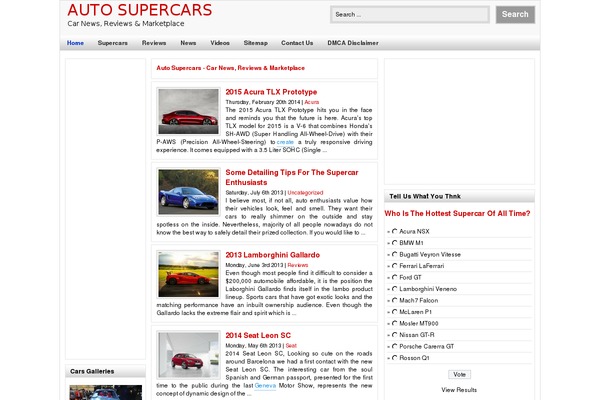Click the Cars Galleries thumbnail image

pos(106,392)
